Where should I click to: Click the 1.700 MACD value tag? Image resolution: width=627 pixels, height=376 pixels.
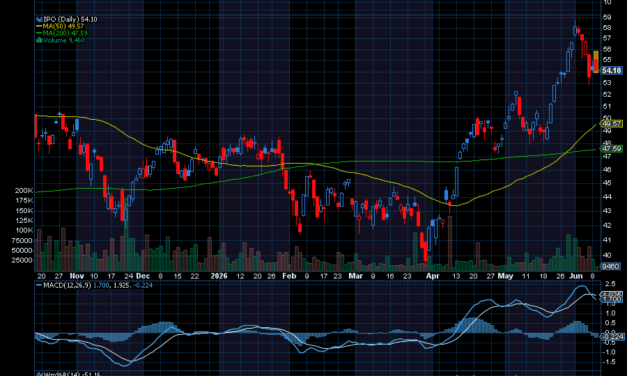coord(612,299)
